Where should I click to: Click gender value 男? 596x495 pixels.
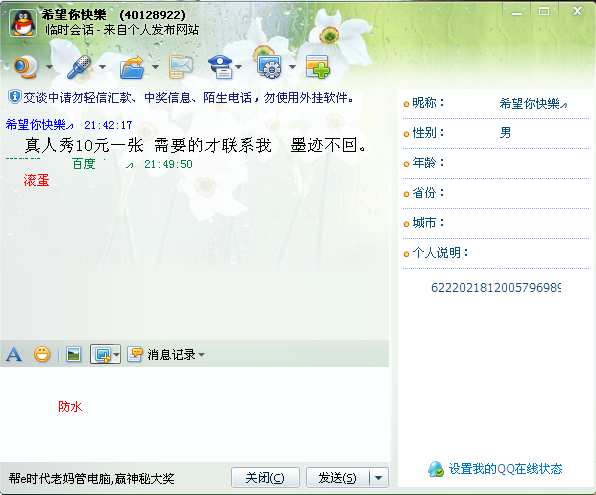[505, 133]
